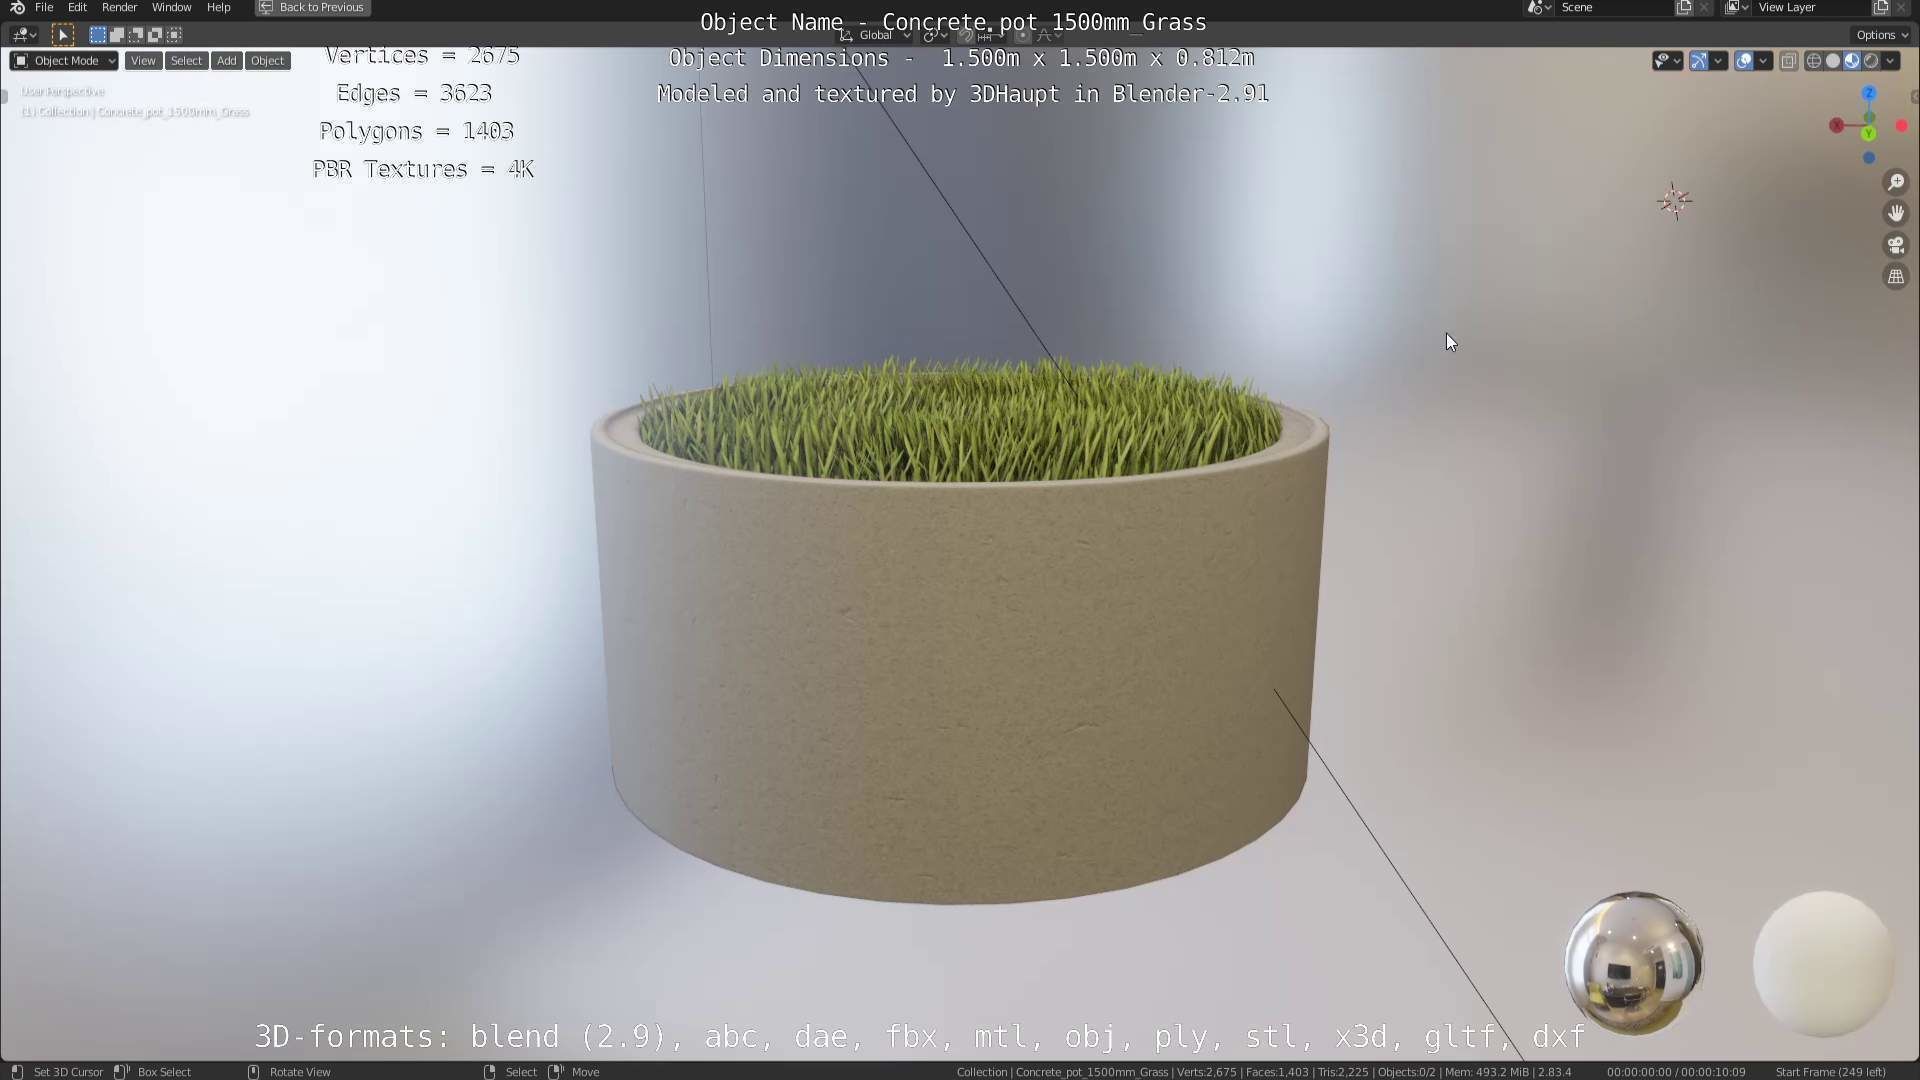Screen dimensions: 1920x1080
Task: Click the zoom view magnifier icon
Action: coord(1895,182)
